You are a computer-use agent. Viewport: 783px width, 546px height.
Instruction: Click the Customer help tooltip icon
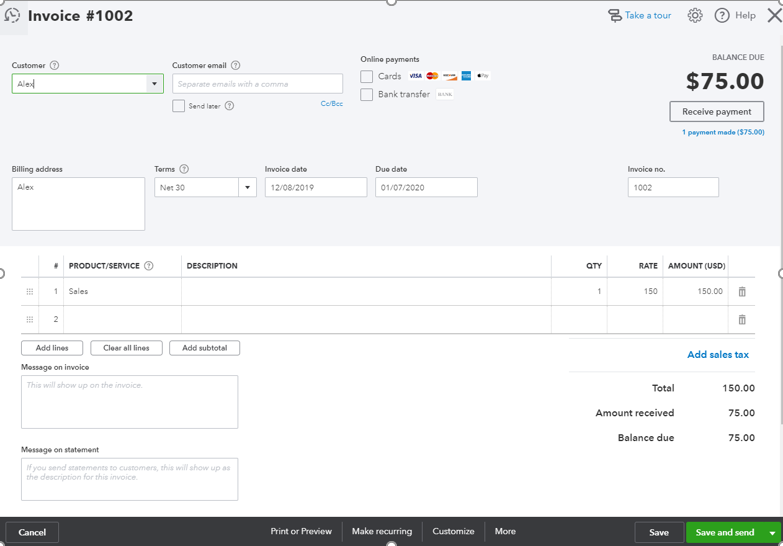click(54, 66)
